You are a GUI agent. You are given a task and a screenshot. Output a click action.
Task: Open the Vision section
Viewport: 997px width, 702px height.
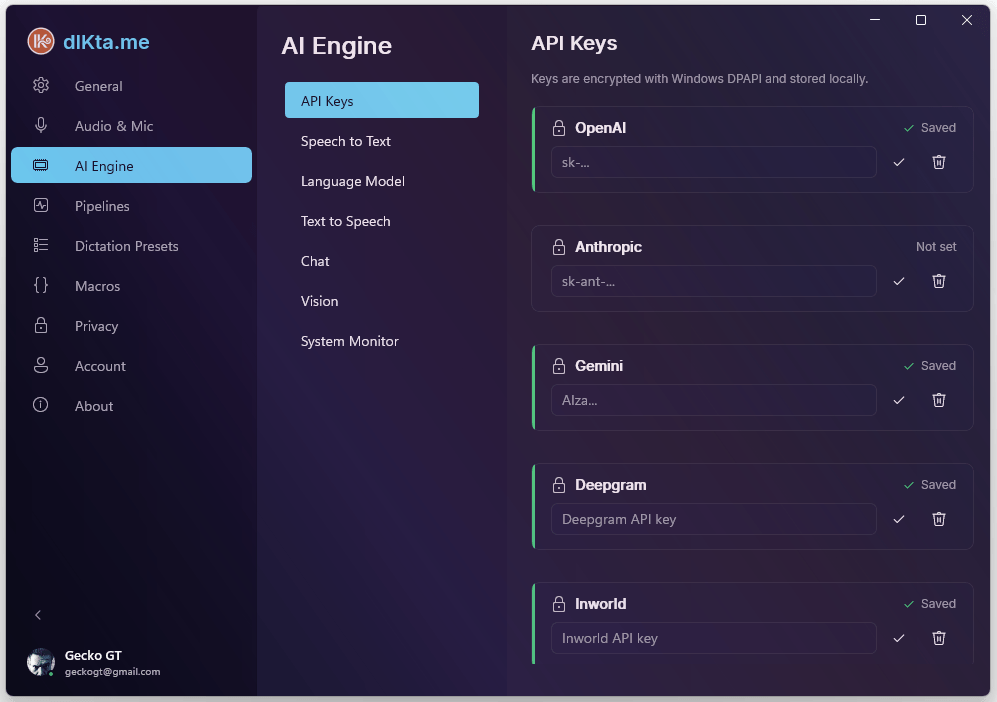382,301
